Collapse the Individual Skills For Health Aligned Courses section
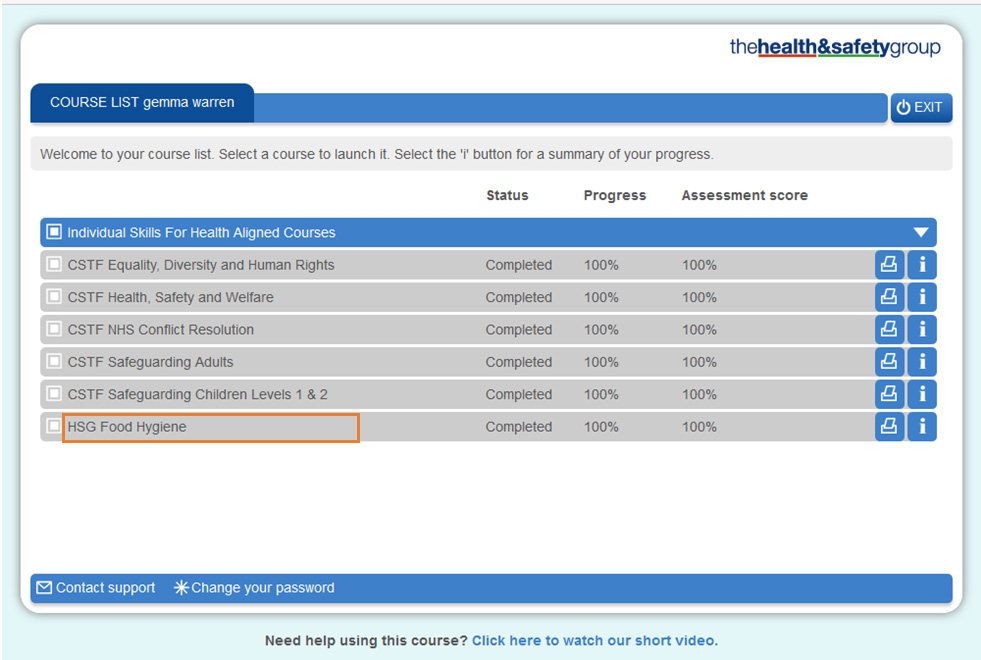 click(x=920, y=231)
